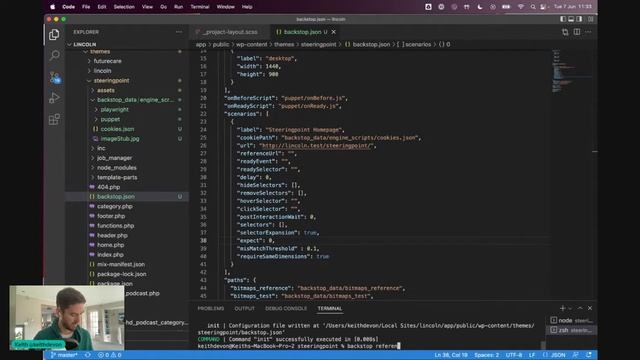
Task: Select the zsh terminal instance
Action: [x=571, y=330]
